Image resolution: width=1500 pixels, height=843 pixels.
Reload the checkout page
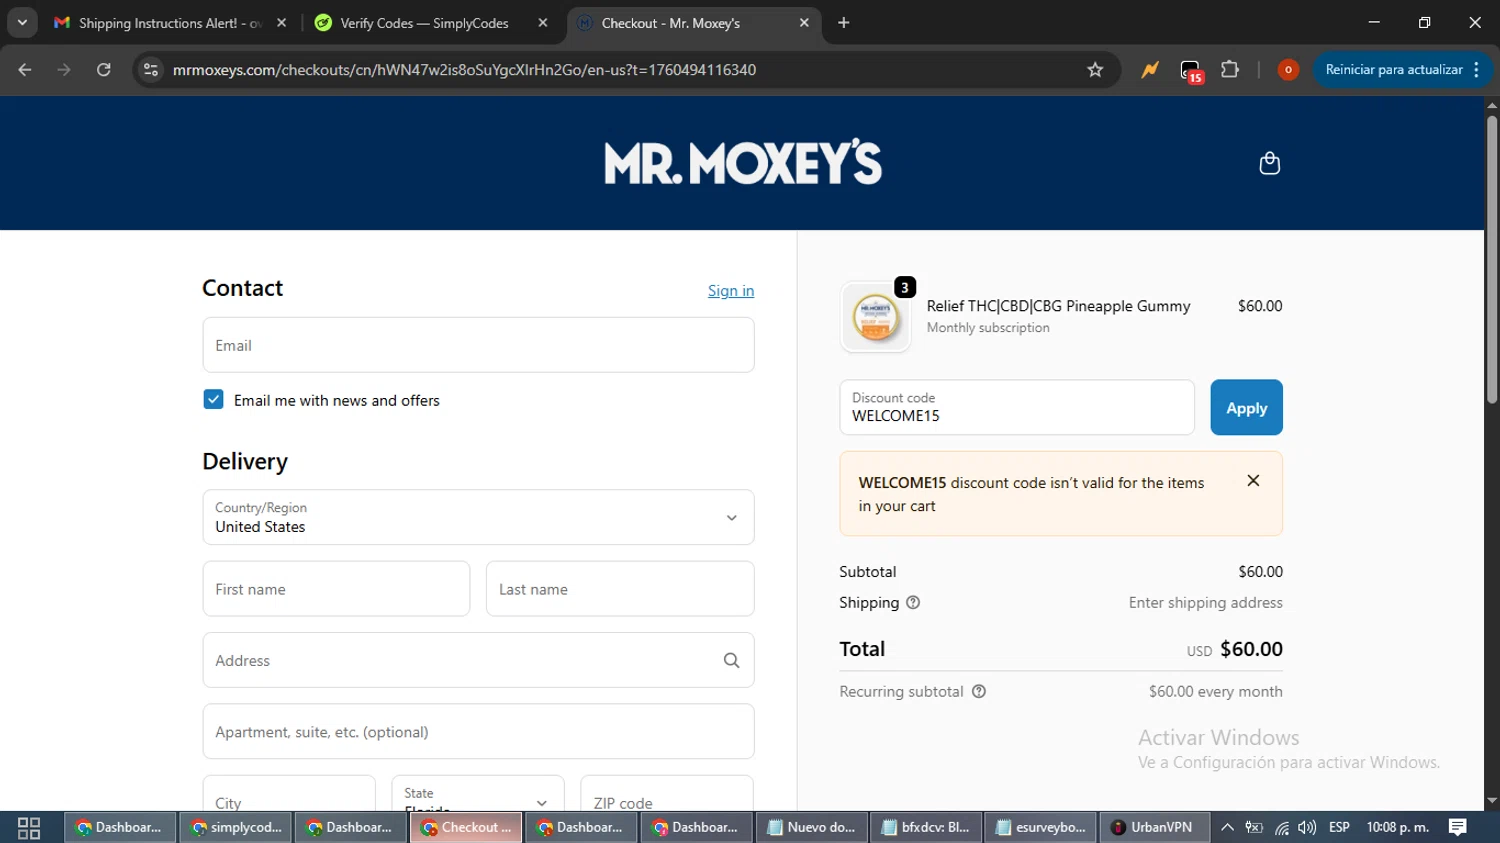(x=103, y=69)
